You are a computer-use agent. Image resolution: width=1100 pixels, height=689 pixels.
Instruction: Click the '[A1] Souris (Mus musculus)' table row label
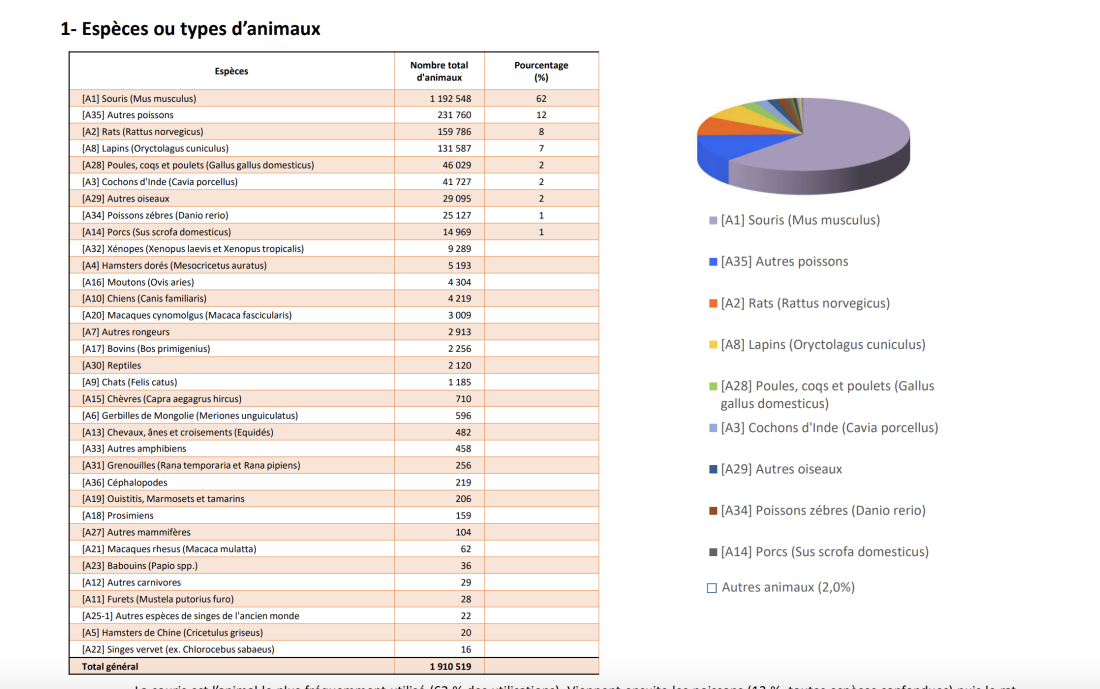[x=139, y=98]
